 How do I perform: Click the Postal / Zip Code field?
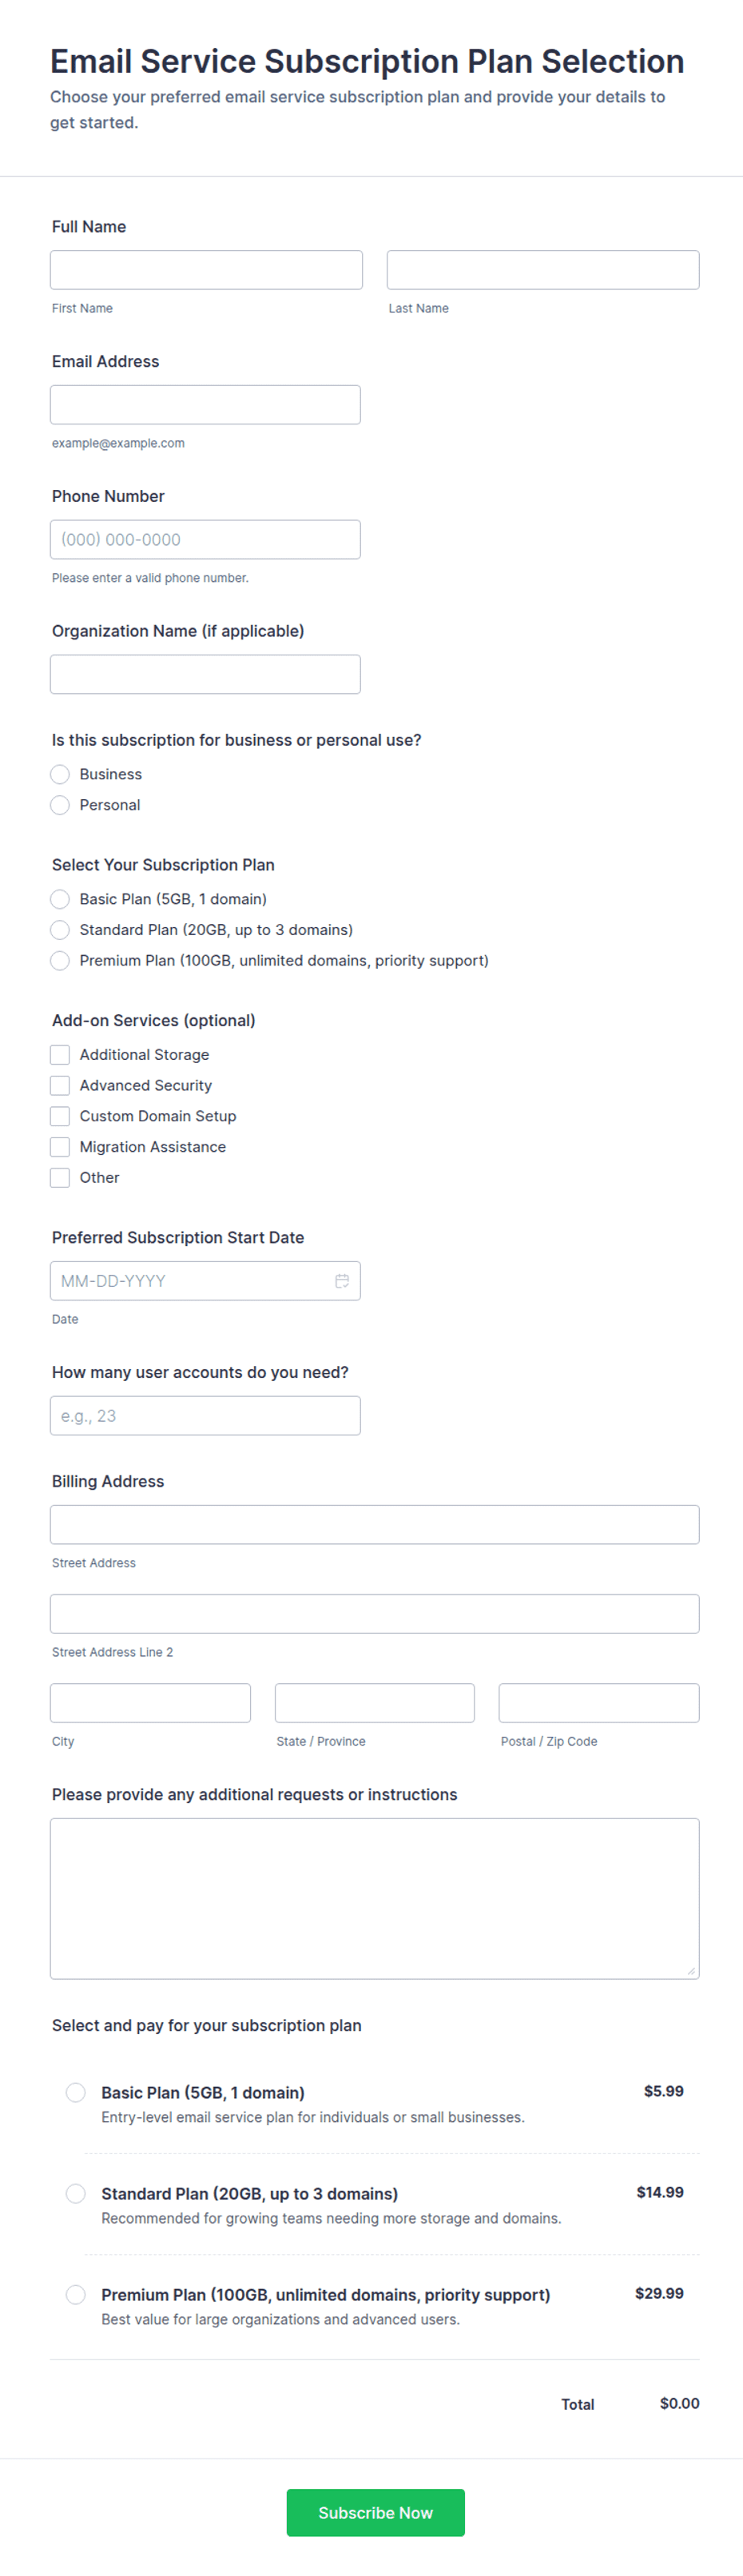(x=598, y=1702)
